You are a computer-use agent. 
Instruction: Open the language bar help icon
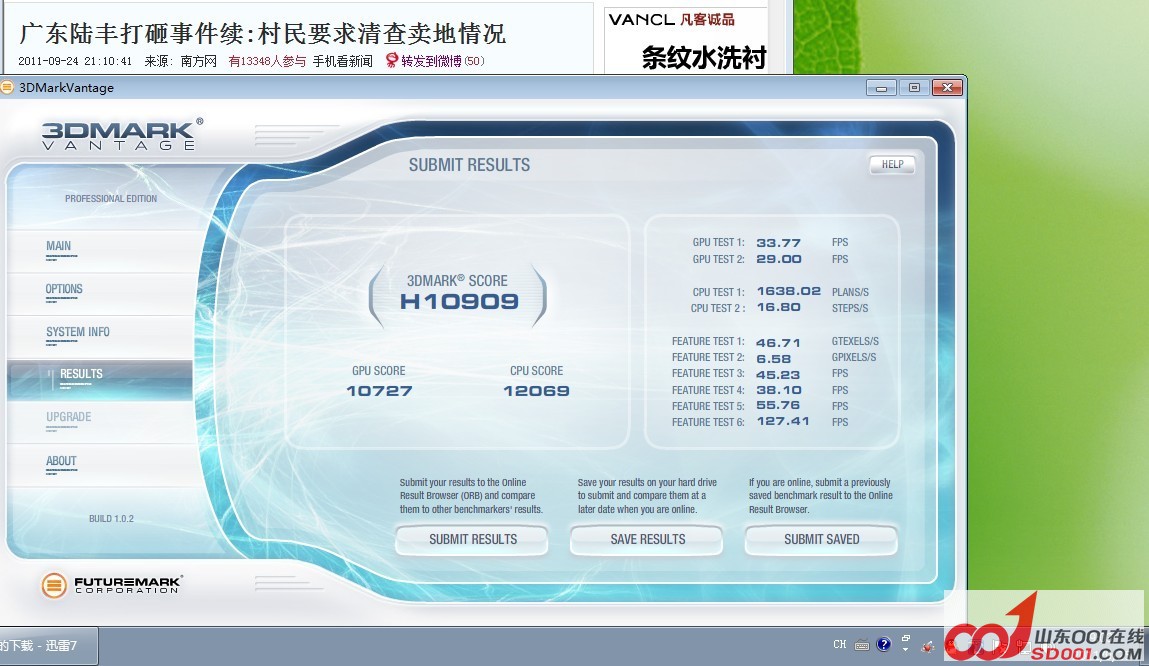pos(884,645)
